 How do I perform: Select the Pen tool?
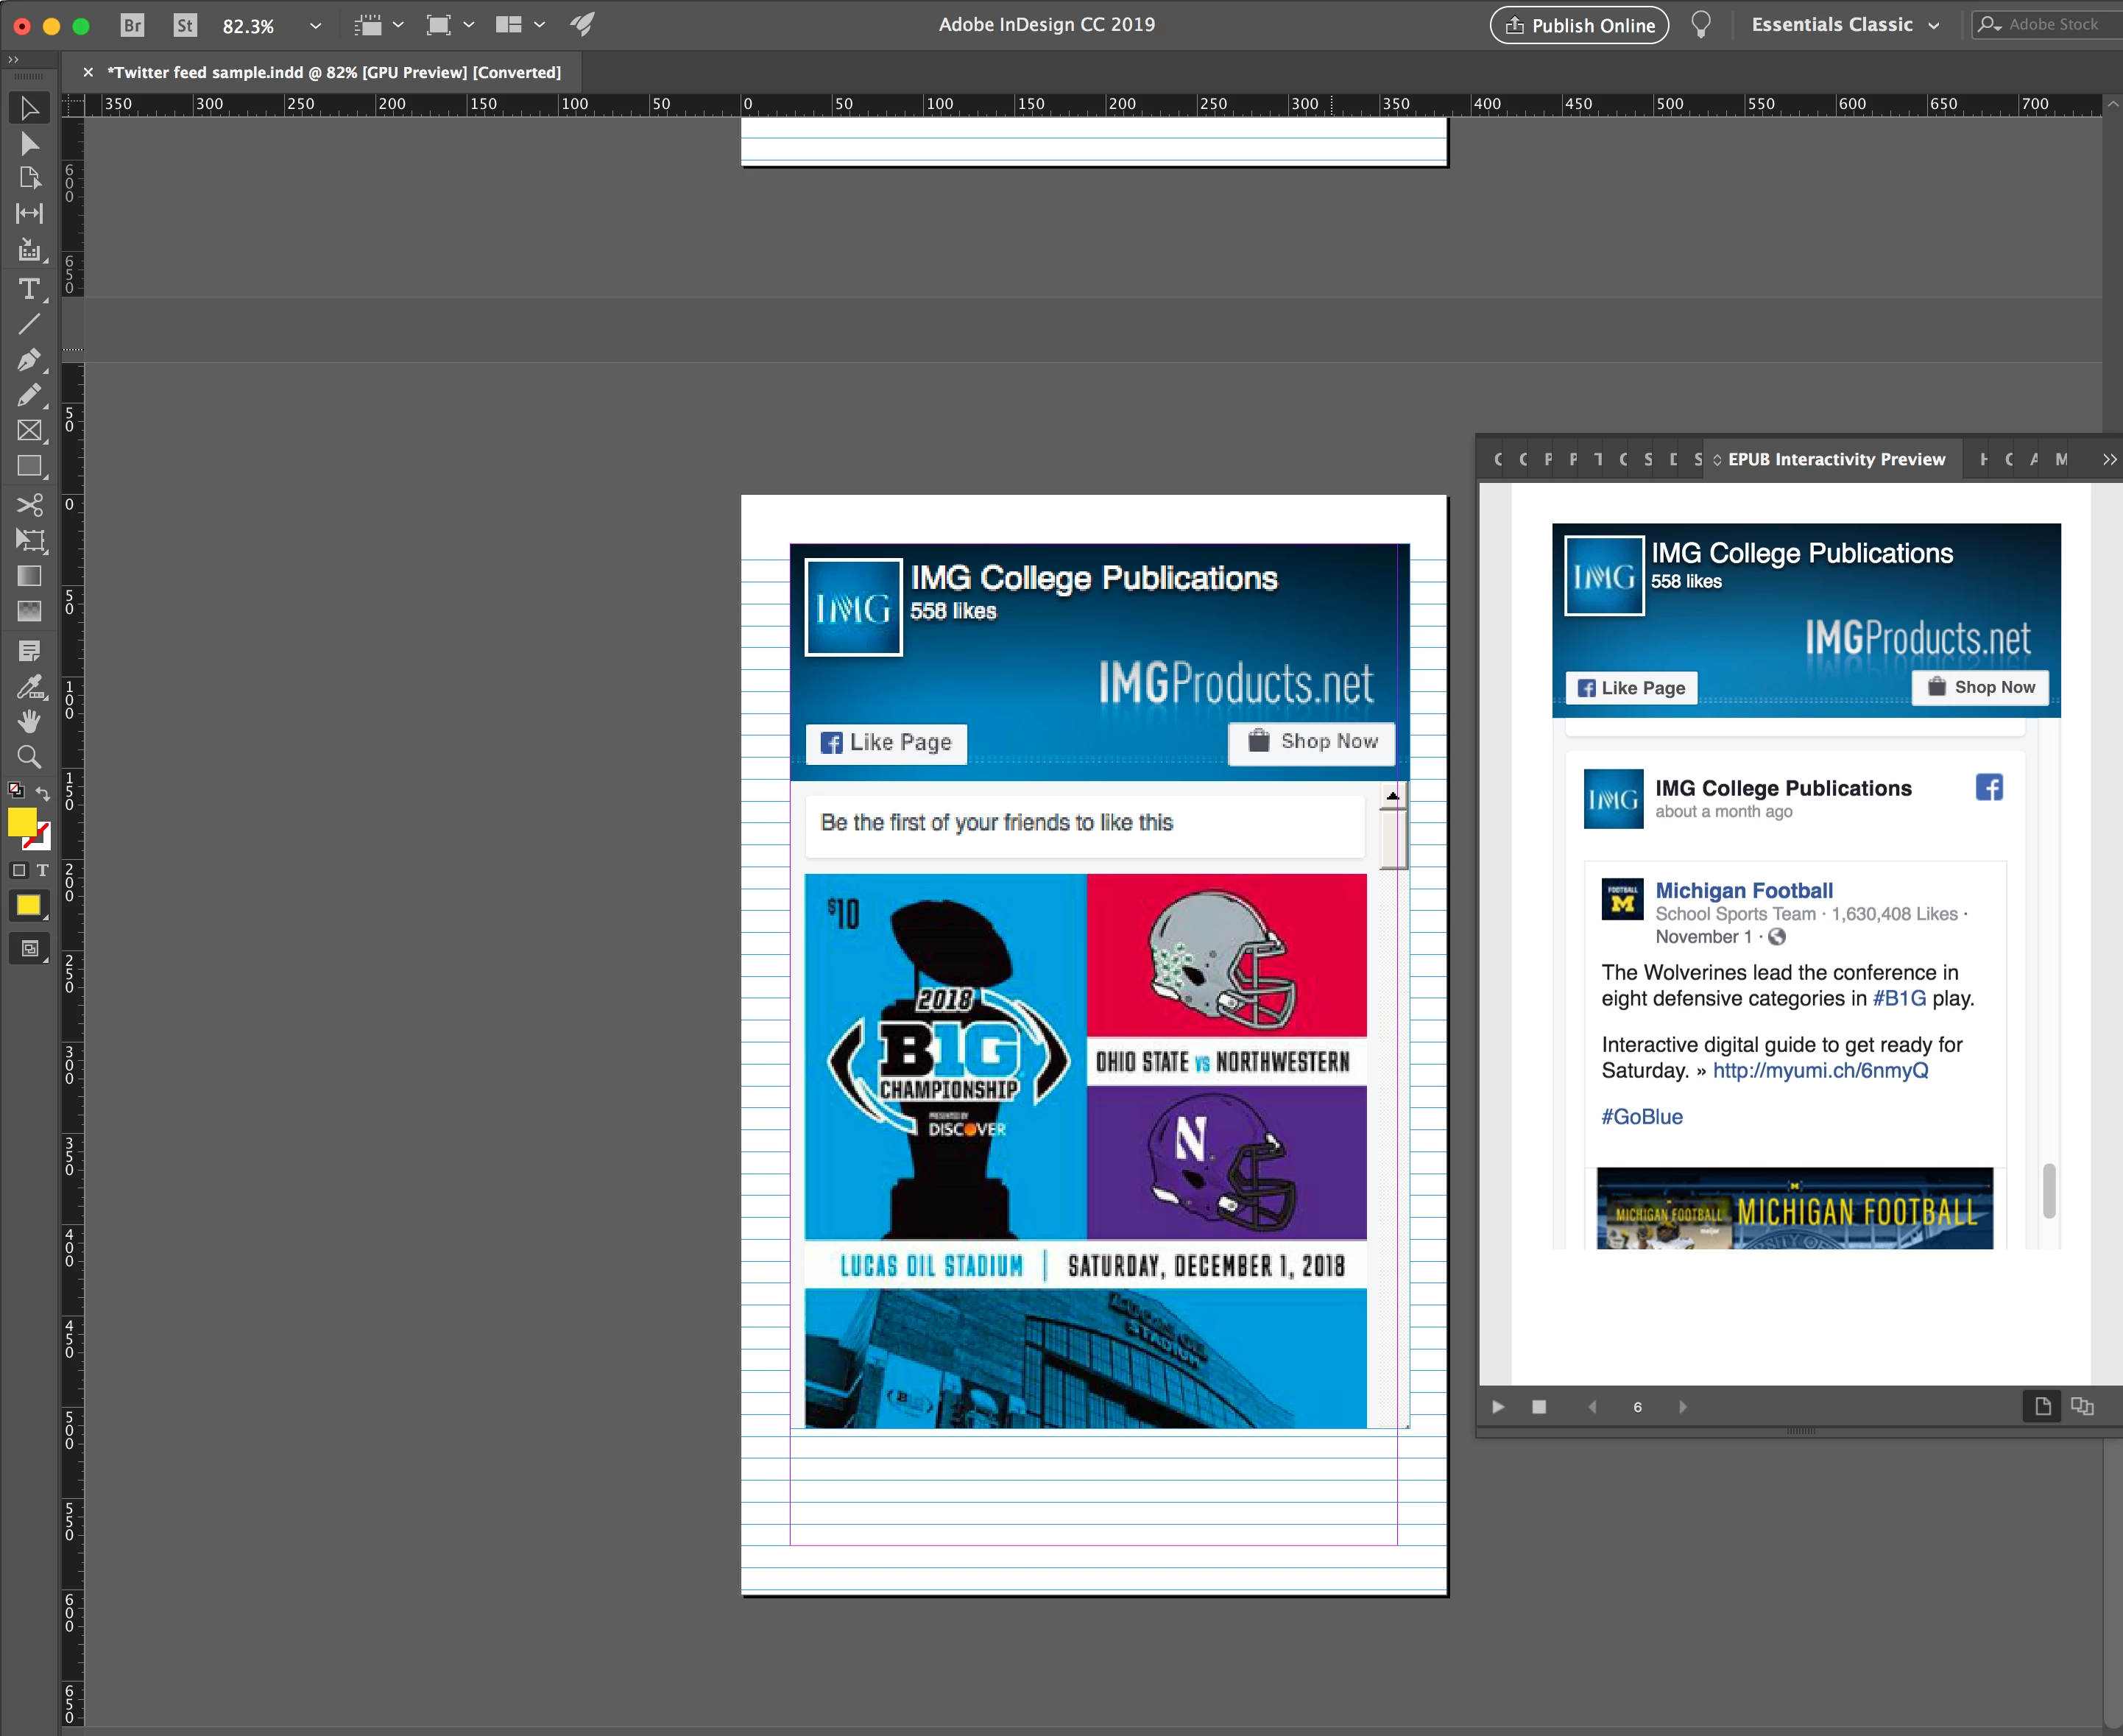pos(29,360)
